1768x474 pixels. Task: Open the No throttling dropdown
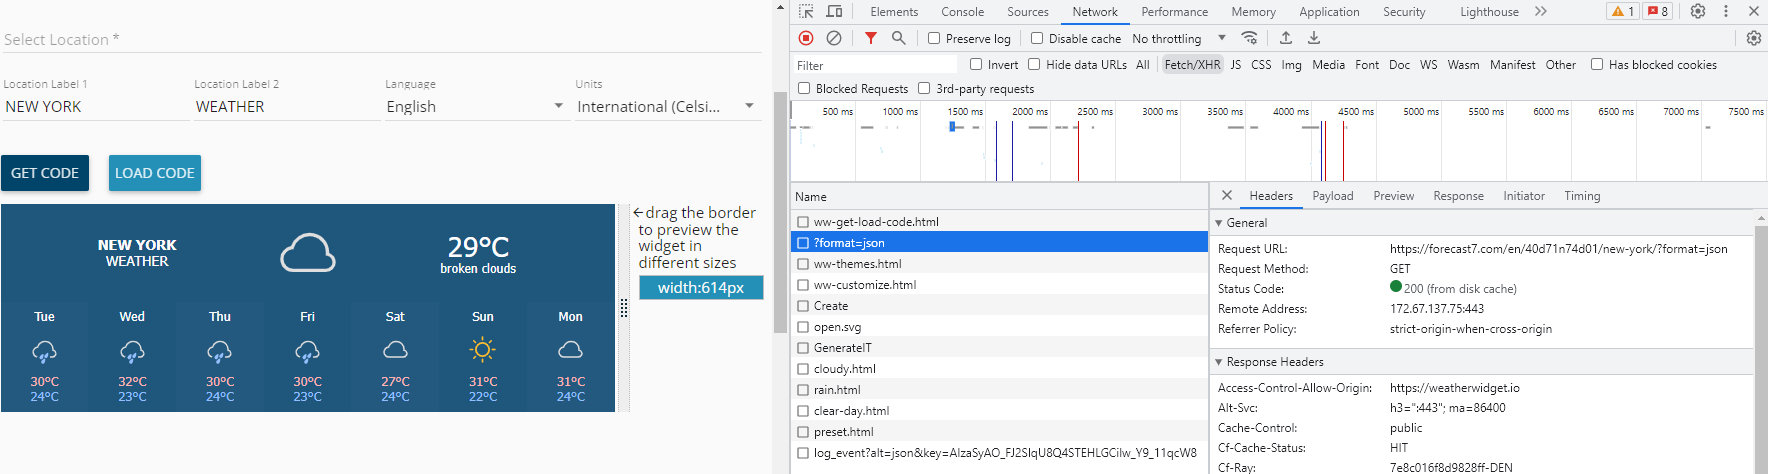point(1178,39)
